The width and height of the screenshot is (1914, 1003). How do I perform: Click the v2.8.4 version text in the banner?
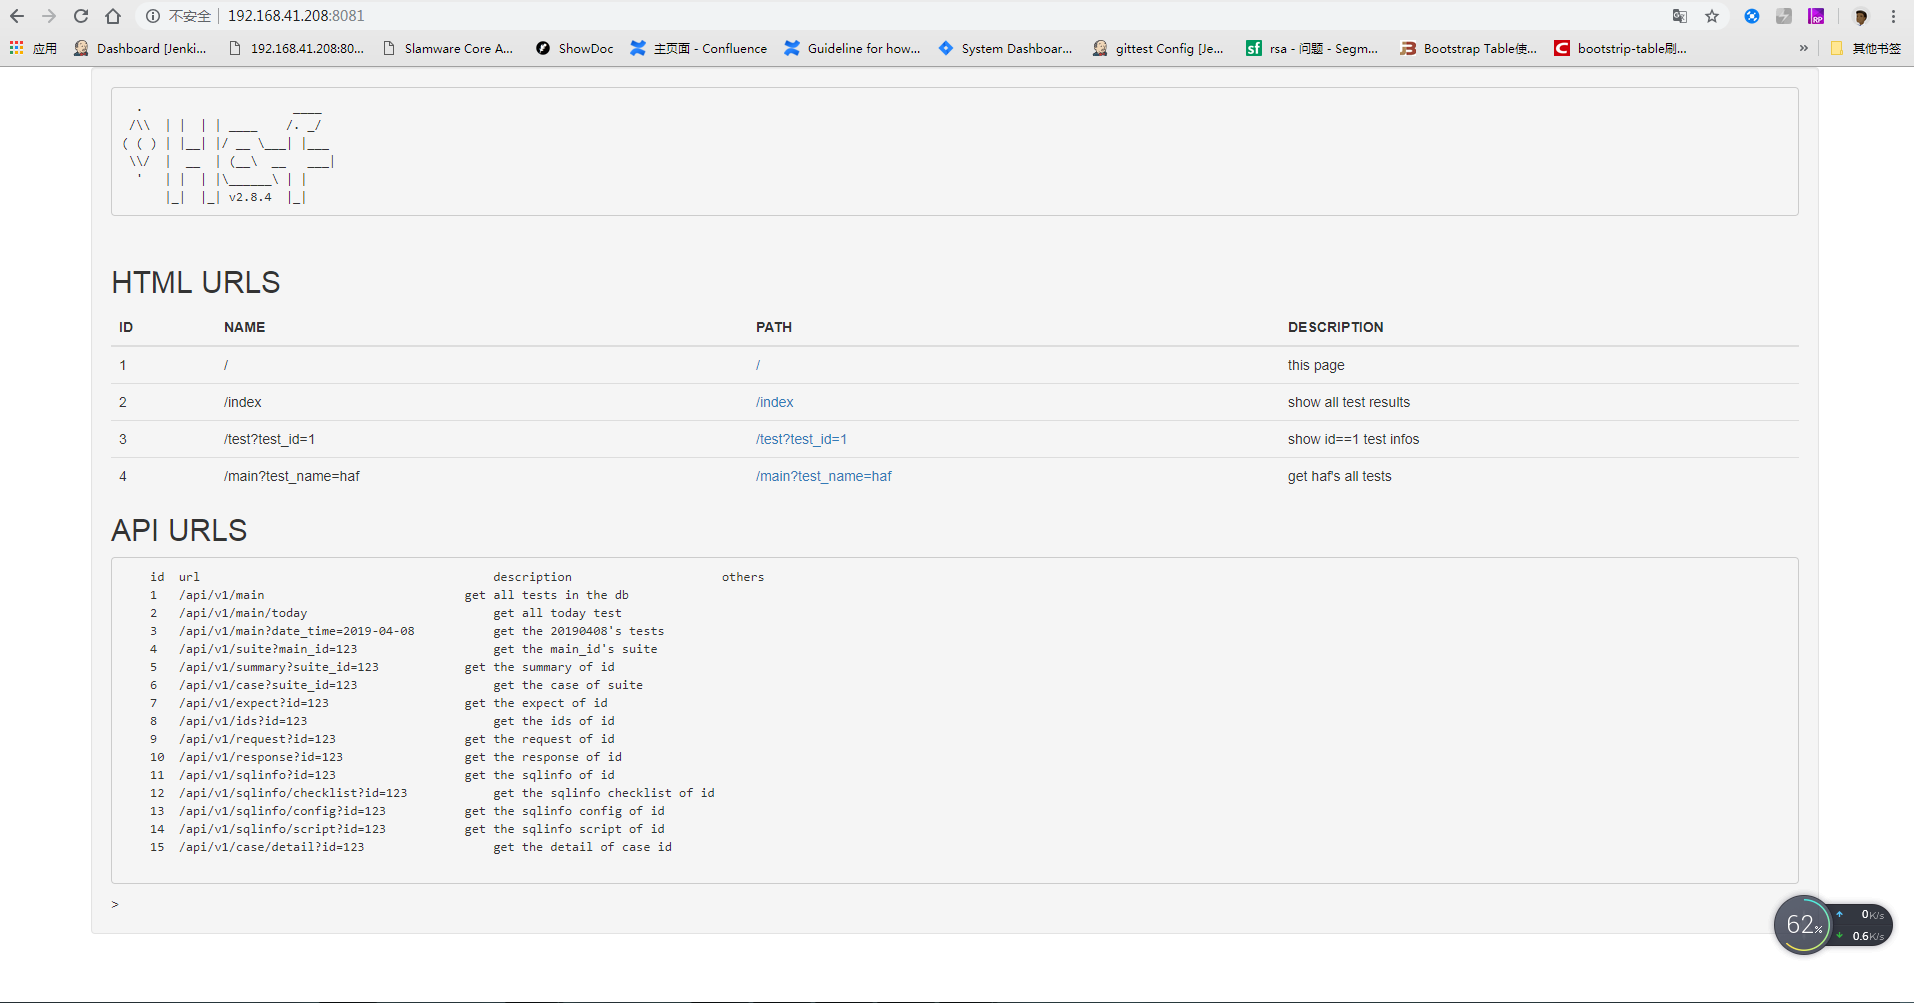tap(250, 197)
